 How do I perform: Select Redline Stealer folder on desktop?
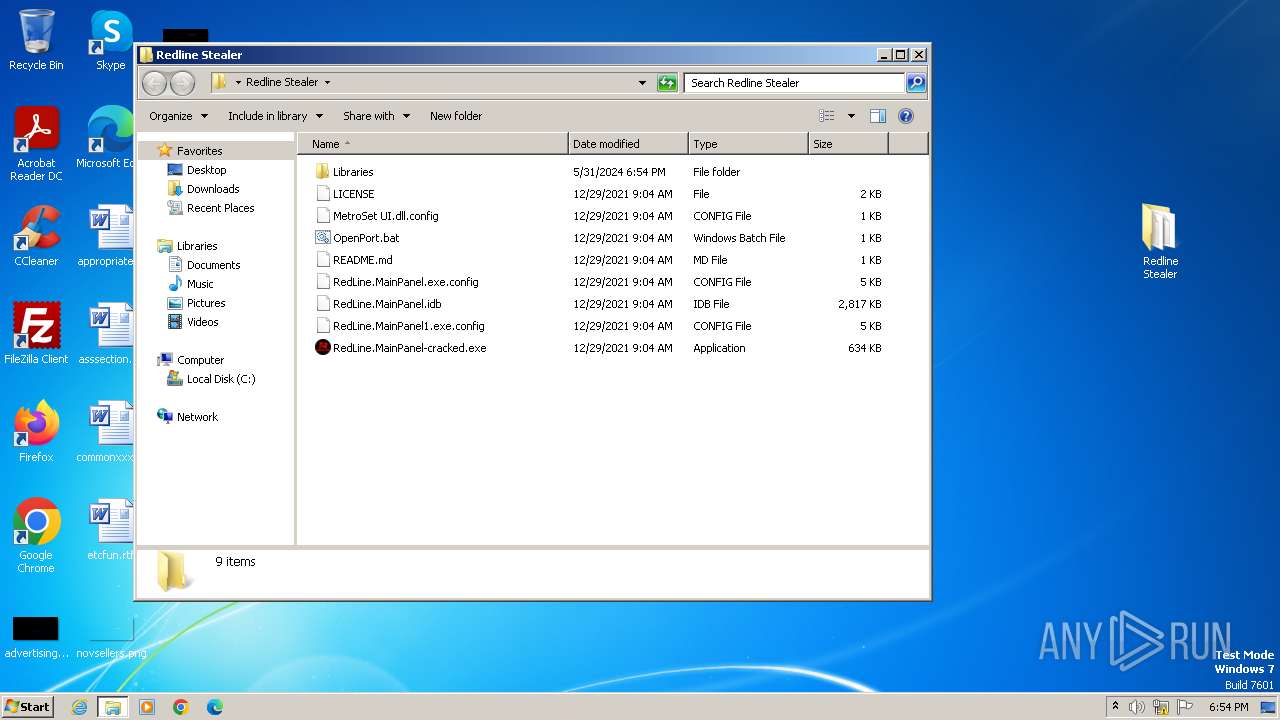1160,241
